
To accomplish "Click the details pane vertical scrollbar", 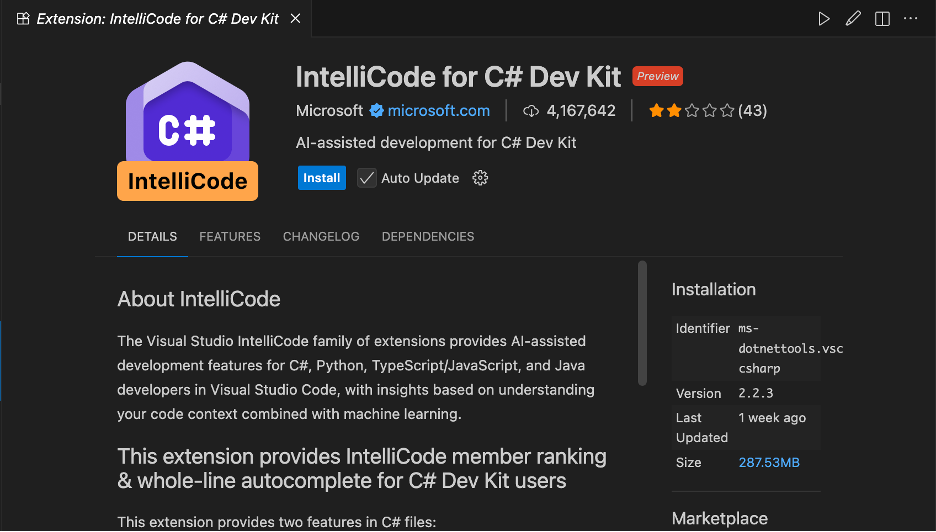I will pyautogui.click(x=642, y=323).
